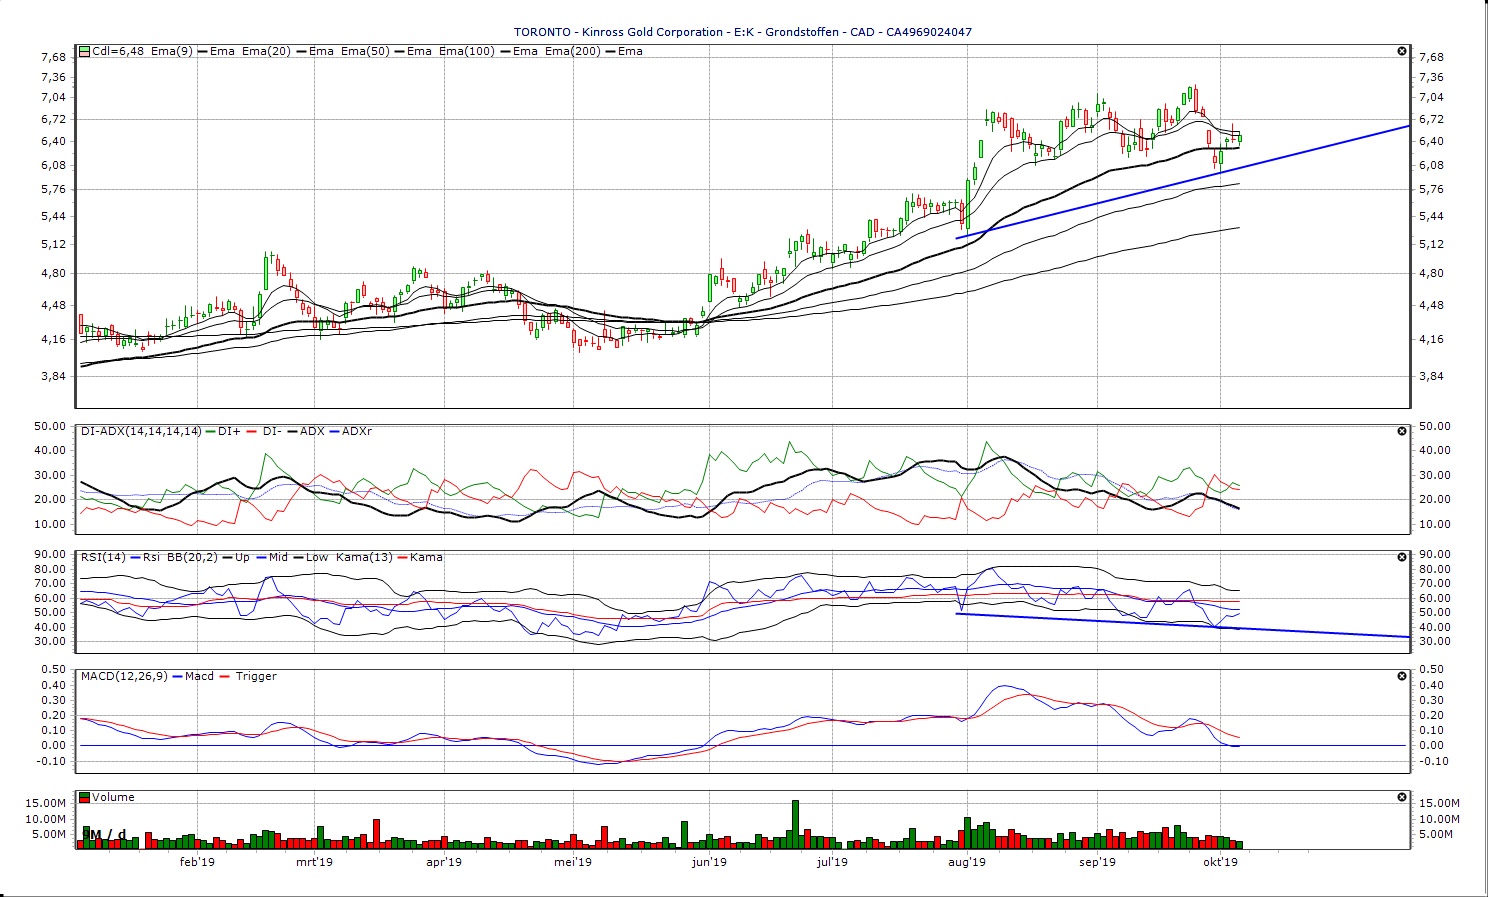The height and width of the screenshot is (897, 1488).
Task: Close the Volume panel
Action: pyautogui.click(x=1401, y=797)
